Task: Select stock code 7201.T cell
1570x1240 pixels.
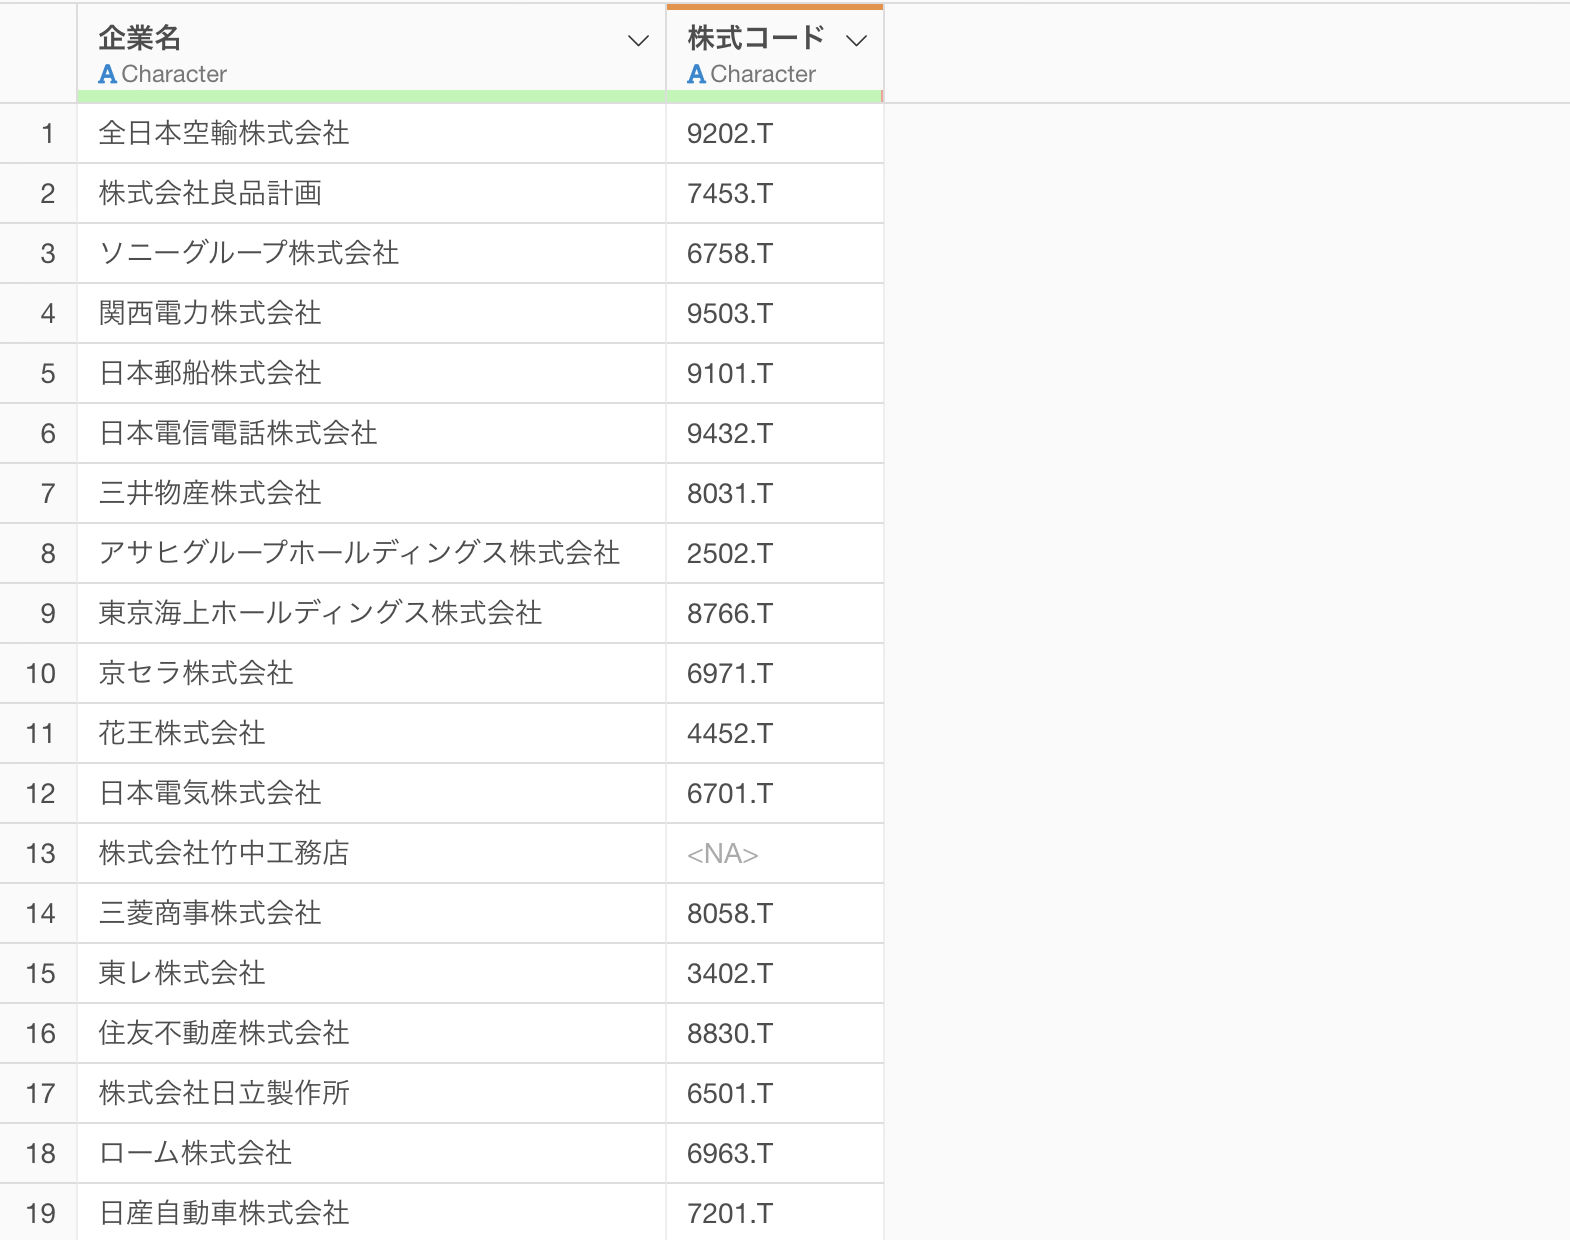Action: point(730,1213)
